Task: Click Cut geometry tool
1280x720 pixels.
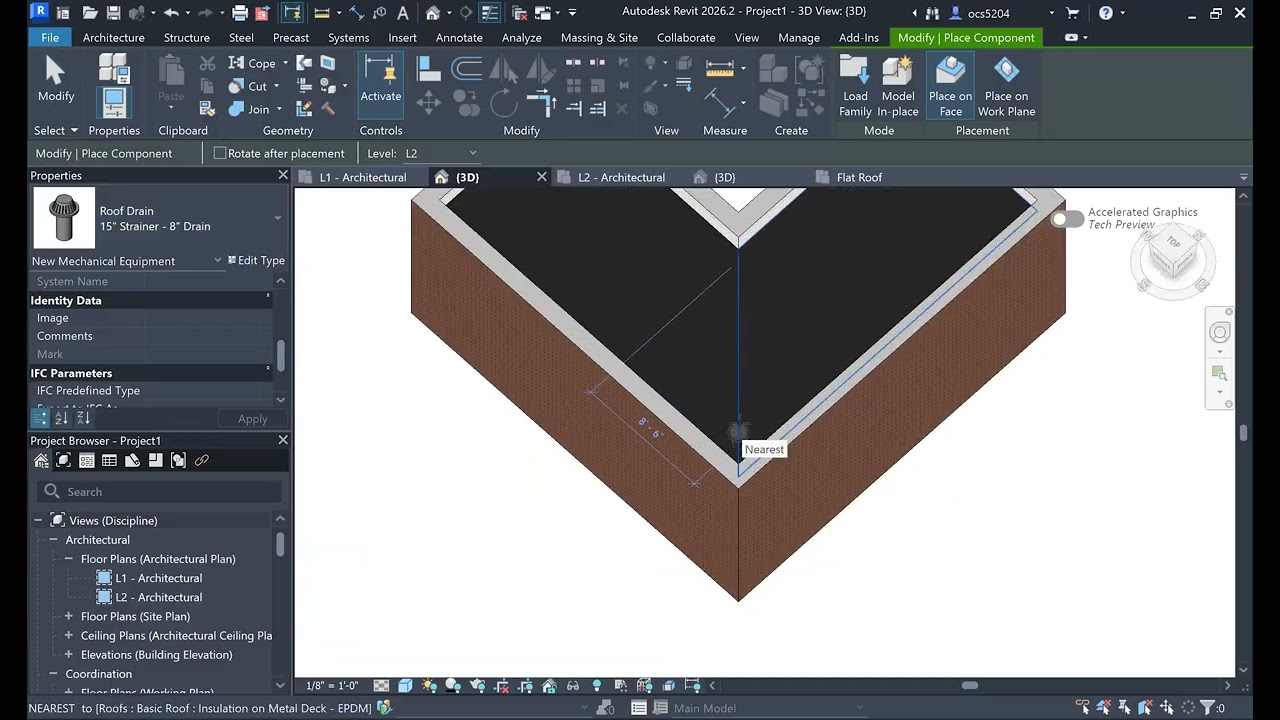Action: [249, 86]
